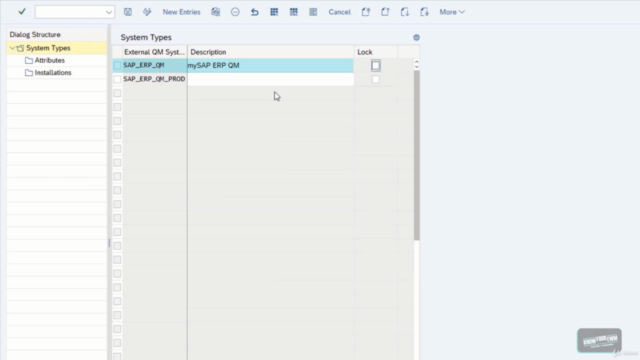The width and height of the screenshot is (640, 360).
Task: Open the transaction command field dropdown
Action: pos(109,12)
